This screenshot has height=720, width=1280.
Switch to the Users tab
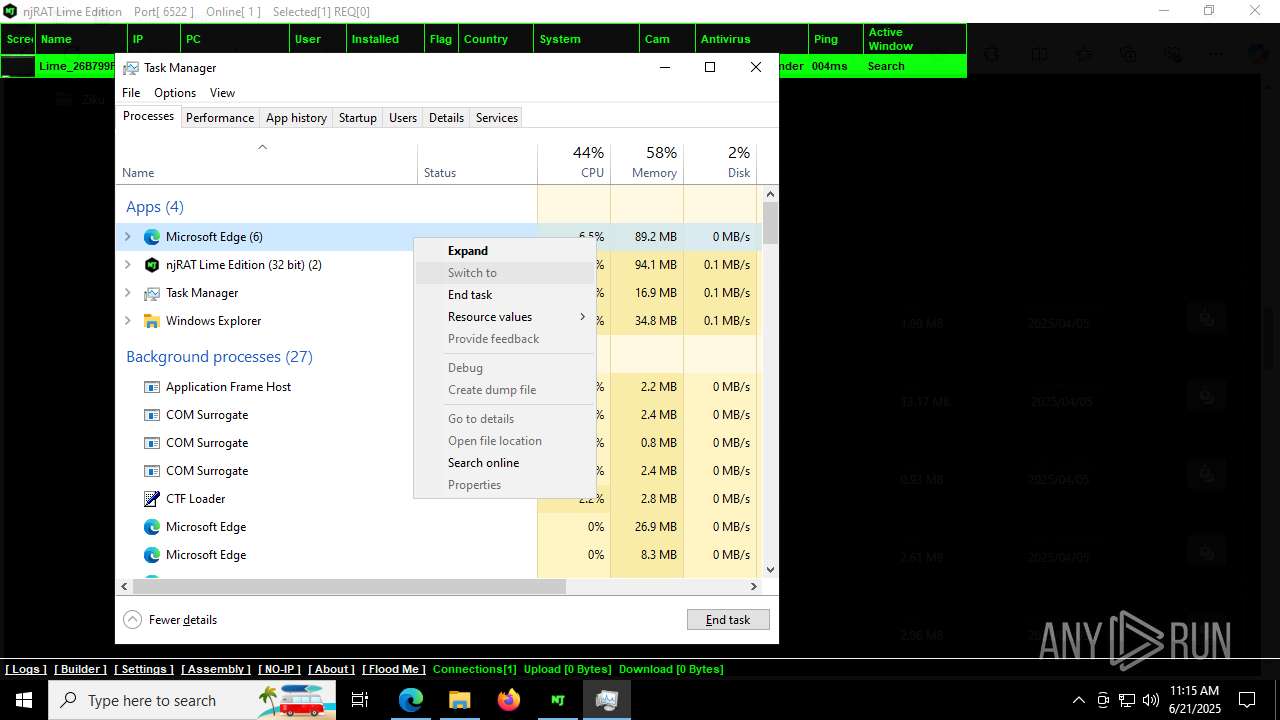403,118
